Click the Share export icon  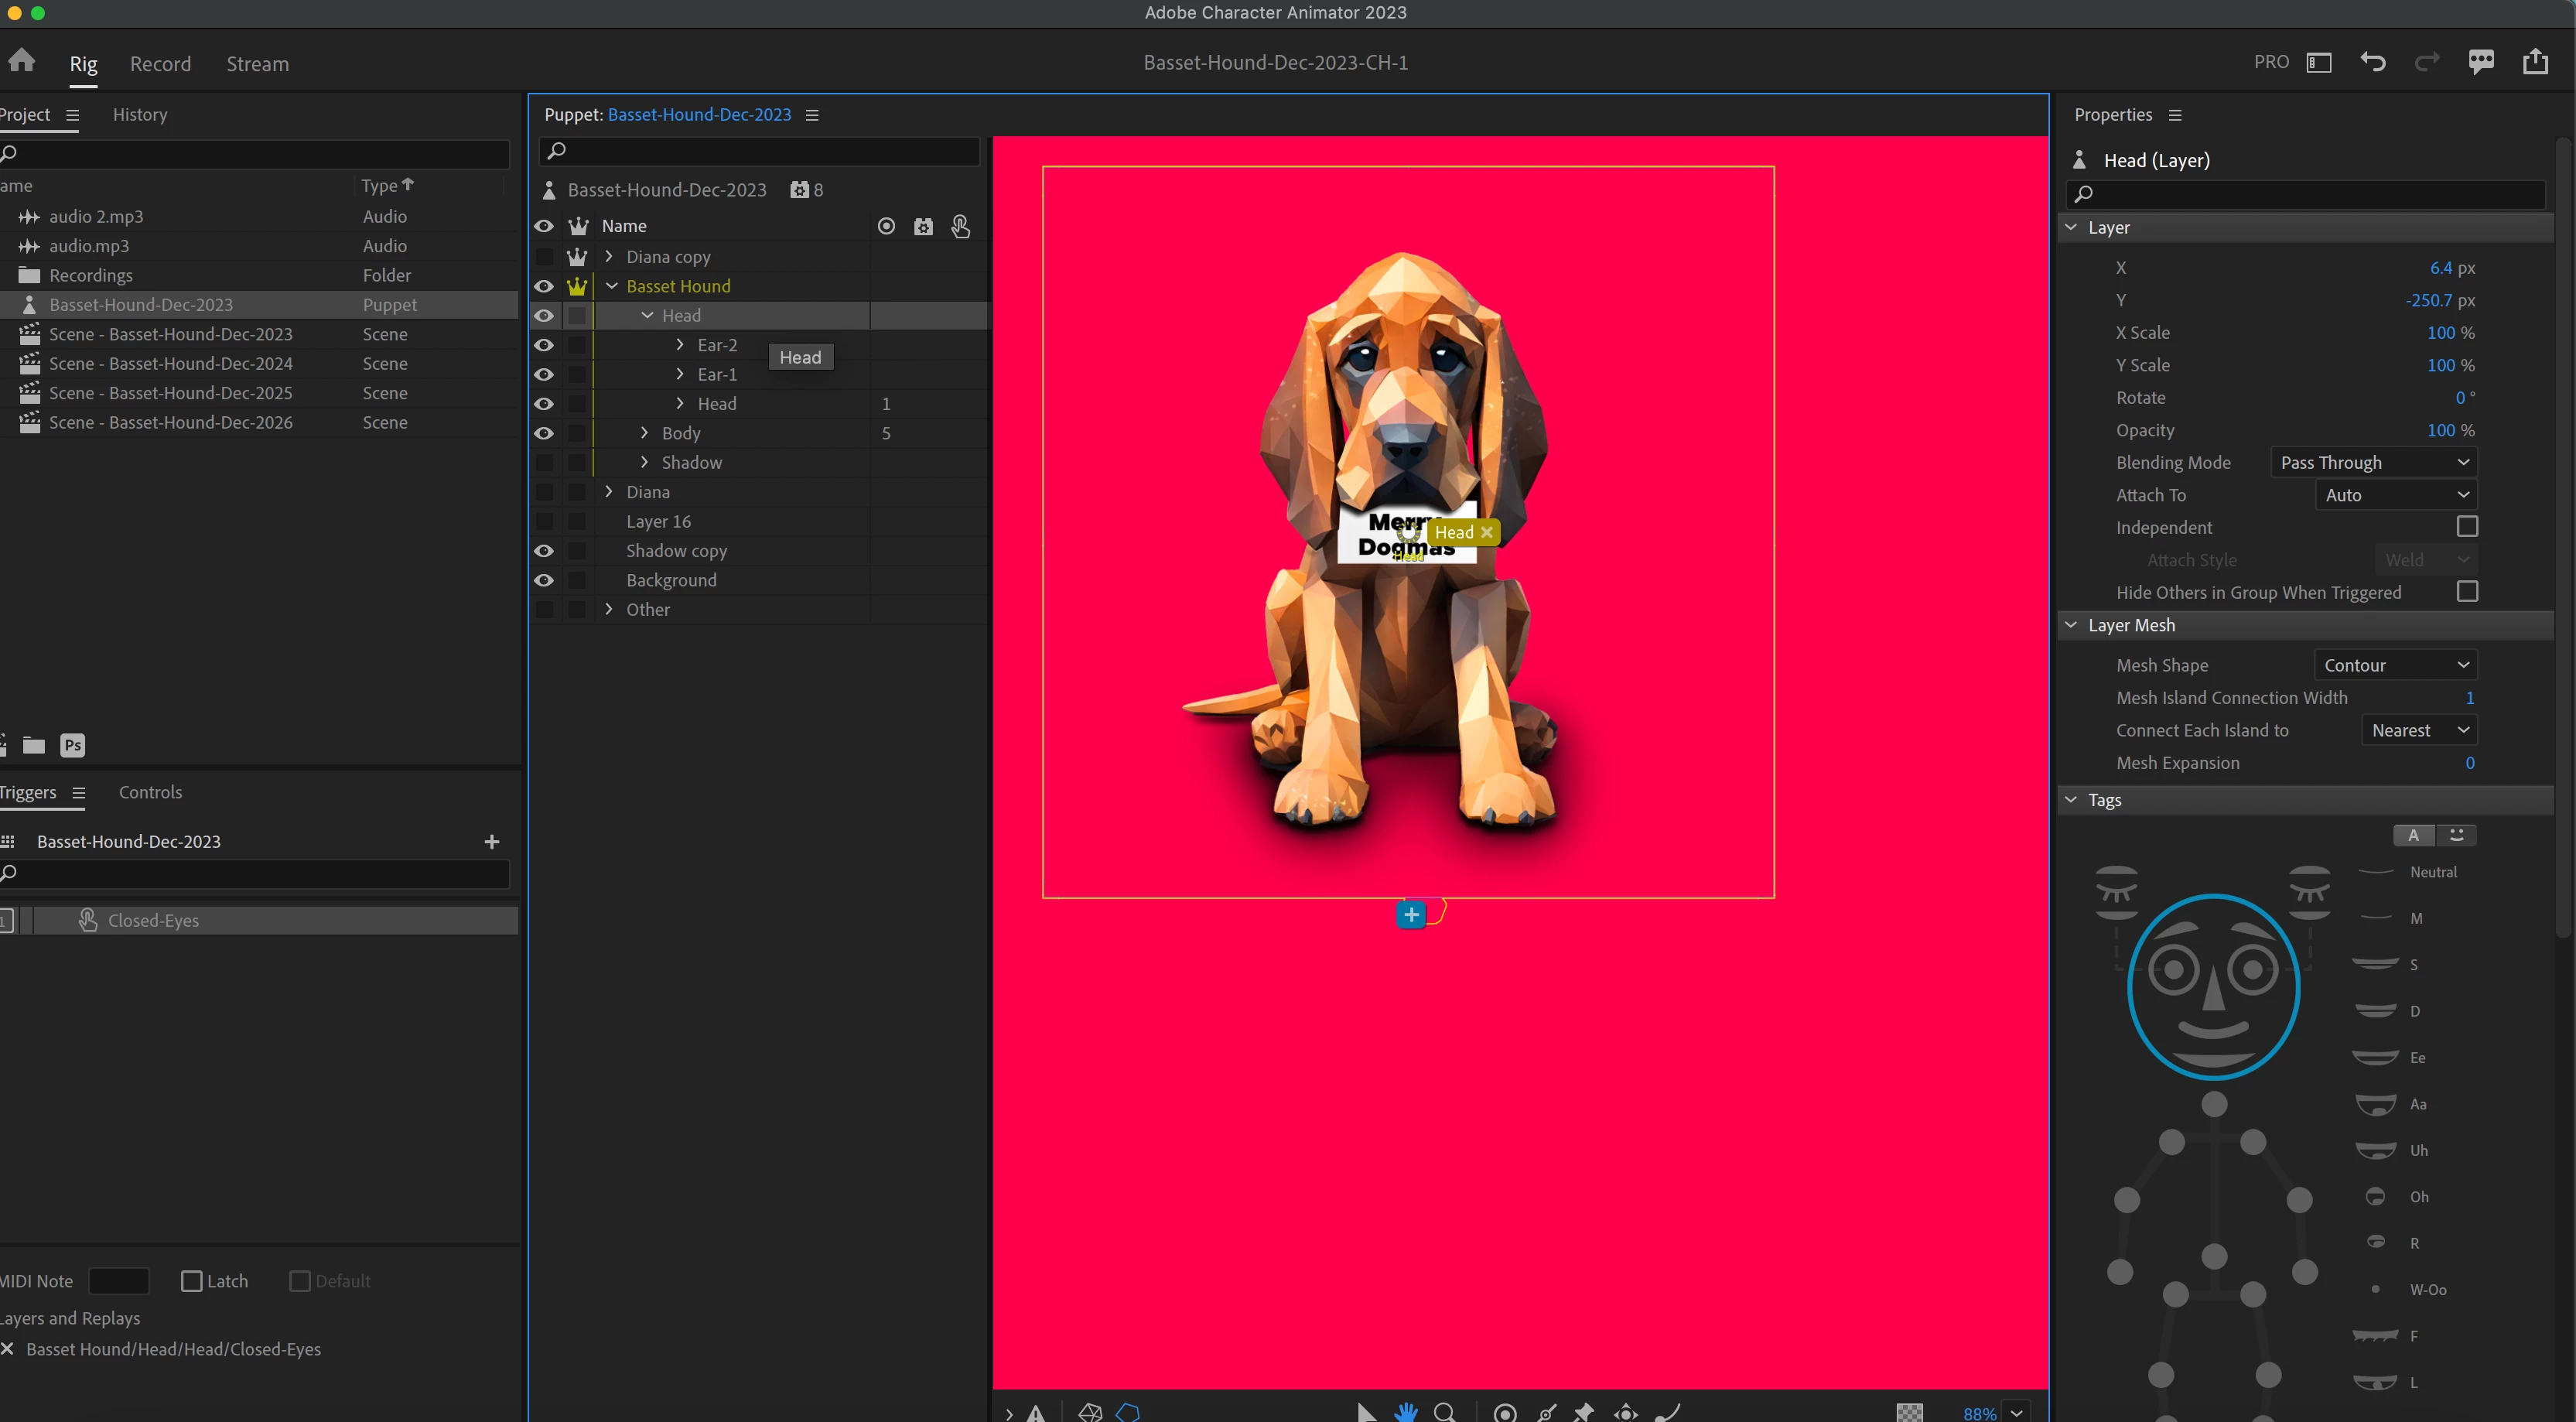click(x=2536, y=62)
